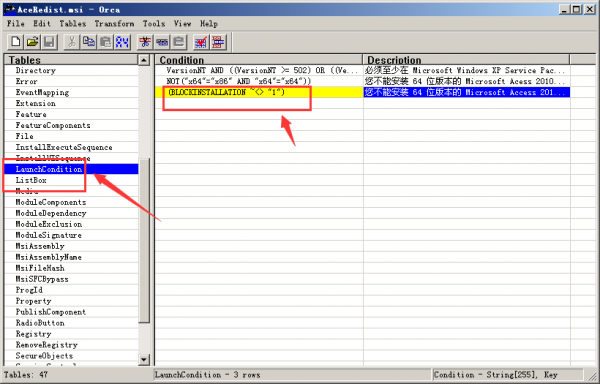The width and height of the screenshot is (600, 384).
Task: Select the RadioButton table
Action: click(x=40, y=323)
